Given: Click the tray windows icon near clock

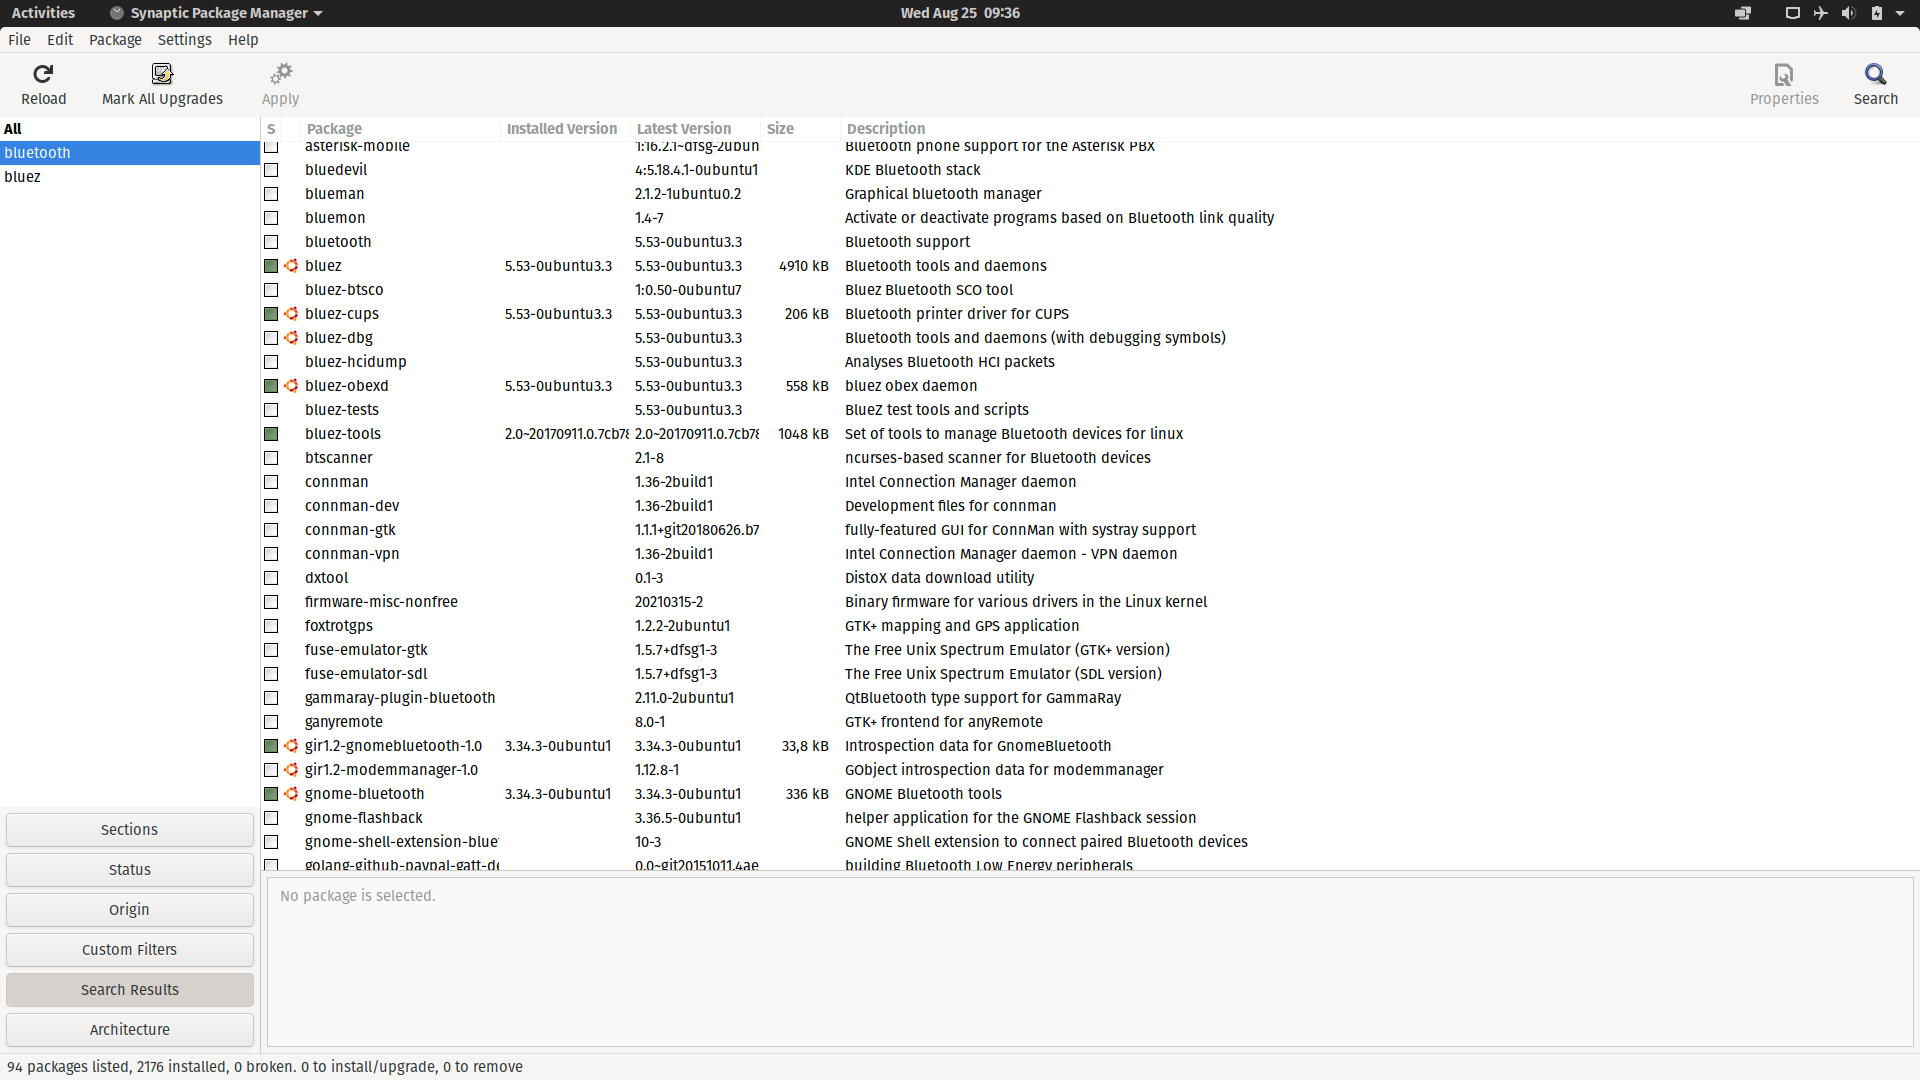Looking at the screenshot, I should 1743,13.
